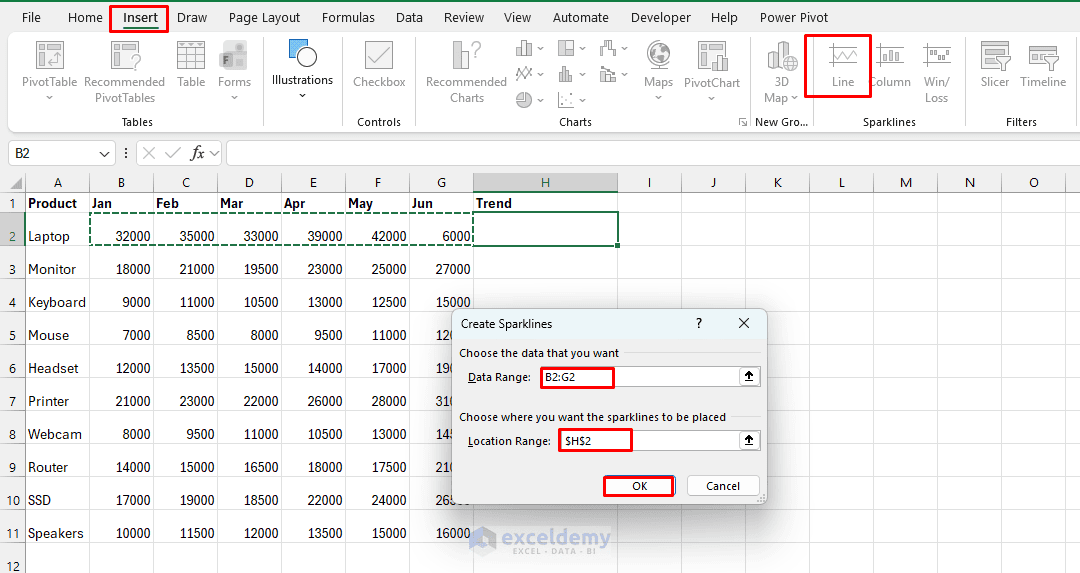Open the Formulas tab
The width and height of the screenshot is (1080, 573).
click(x=349, y=17)
